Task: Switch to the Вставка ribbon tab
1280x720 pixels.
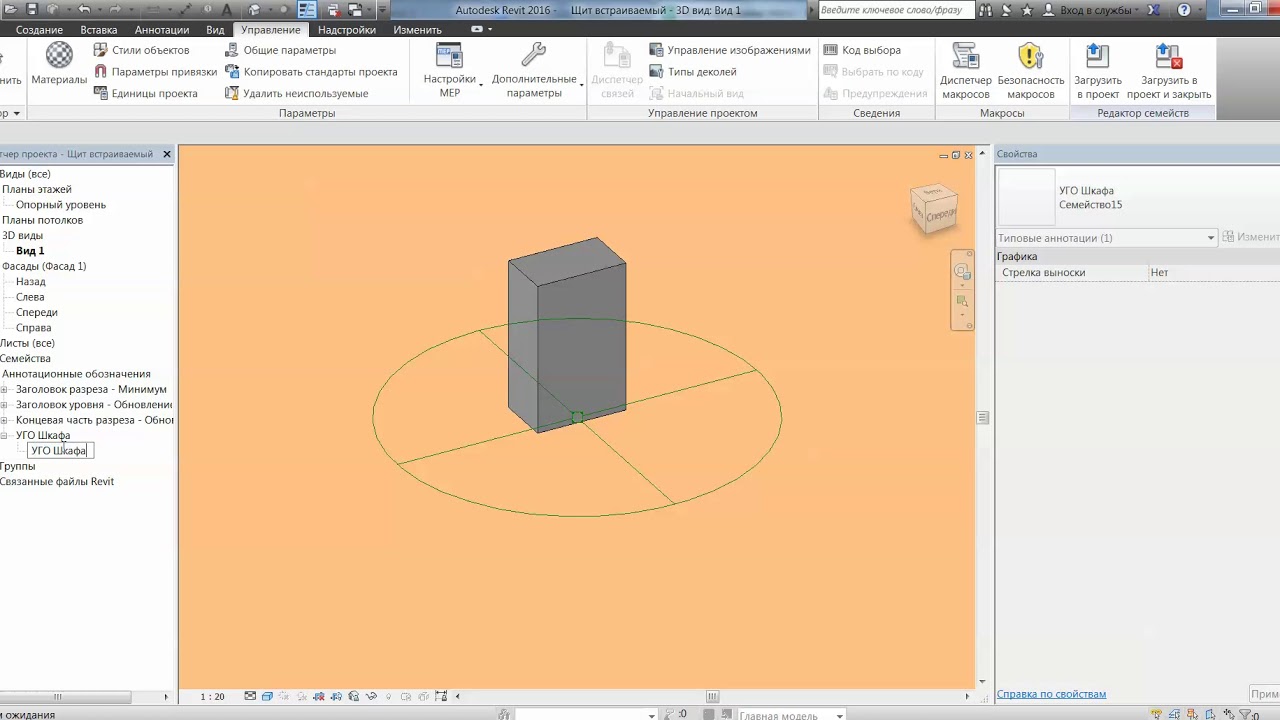Action: click(99, 30)
